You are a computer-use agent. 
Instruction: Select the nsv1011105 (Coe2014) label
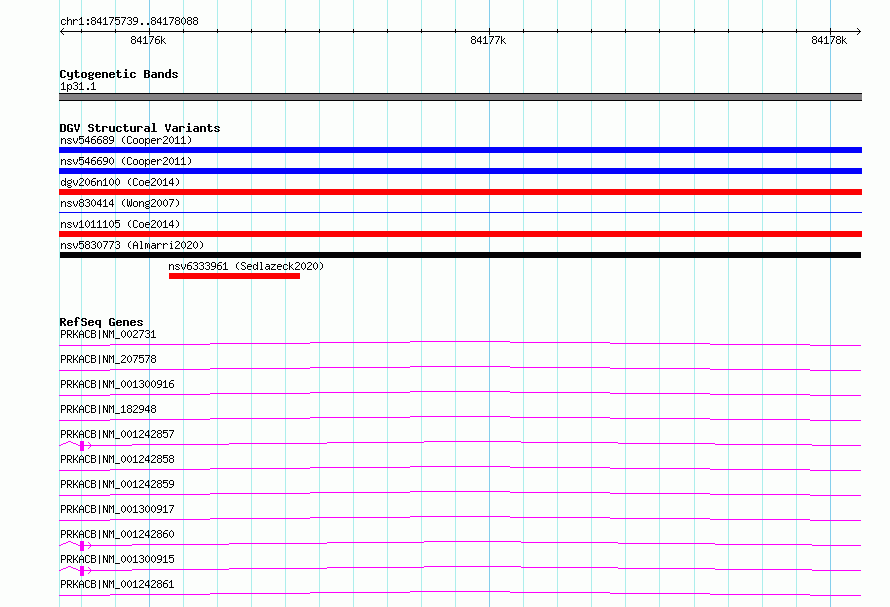(x=120, y=224)
